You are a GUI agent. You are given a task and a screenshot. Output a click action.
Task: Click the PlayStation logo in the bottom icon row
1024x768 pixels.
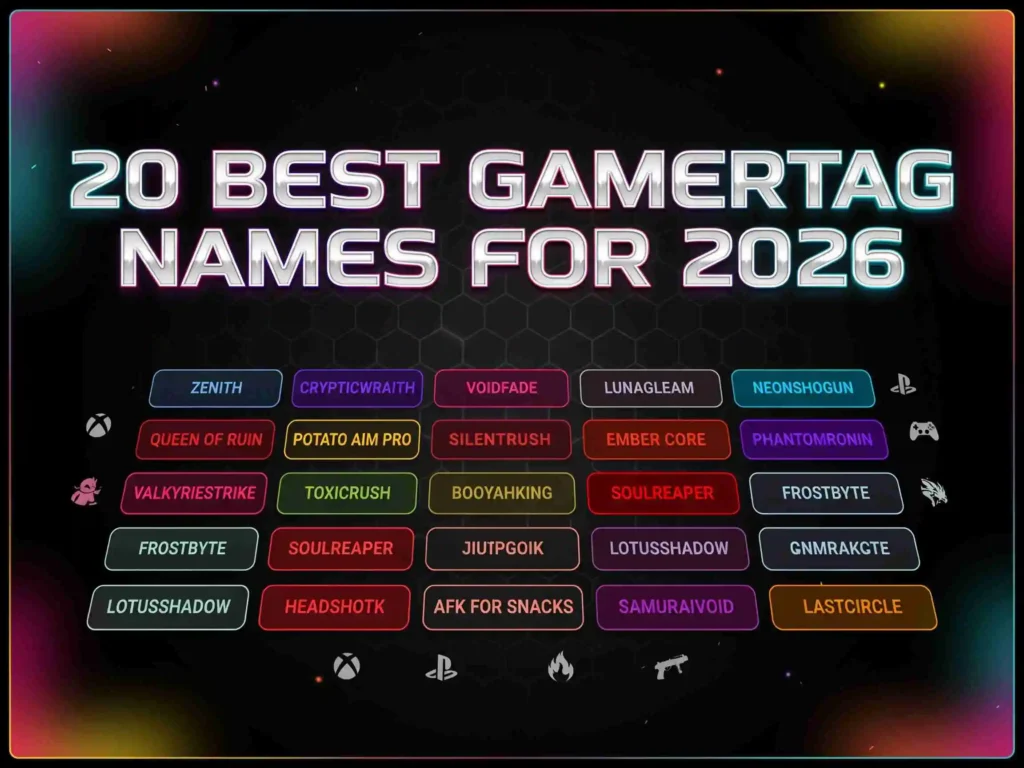point(441,668)
